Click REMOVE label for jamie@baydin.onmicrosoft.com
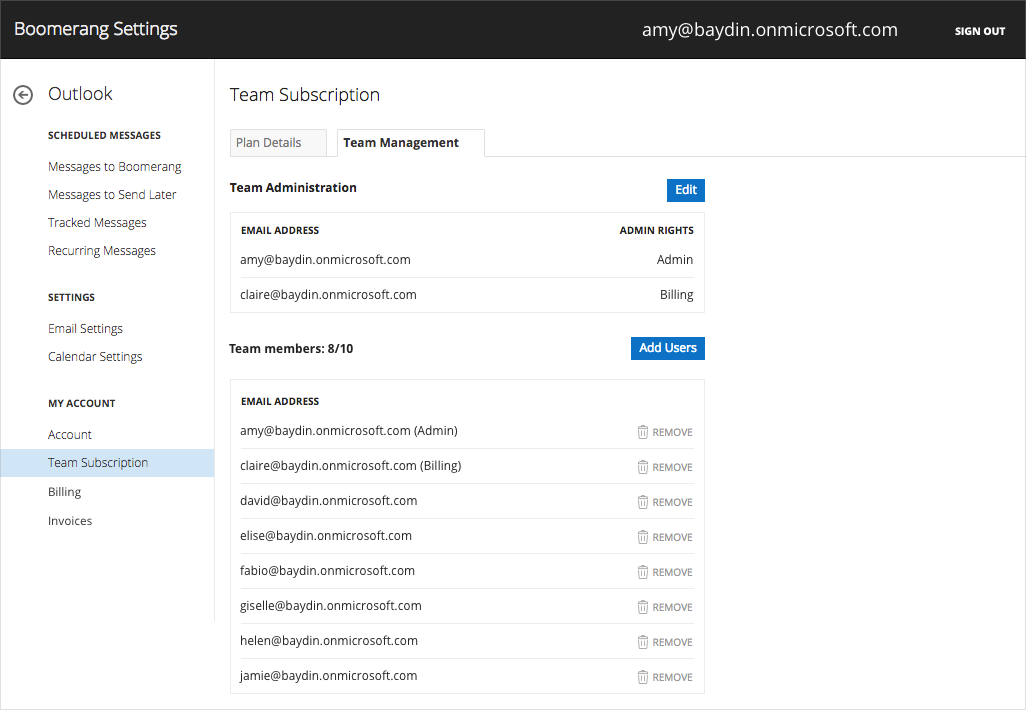 point(672,677)
